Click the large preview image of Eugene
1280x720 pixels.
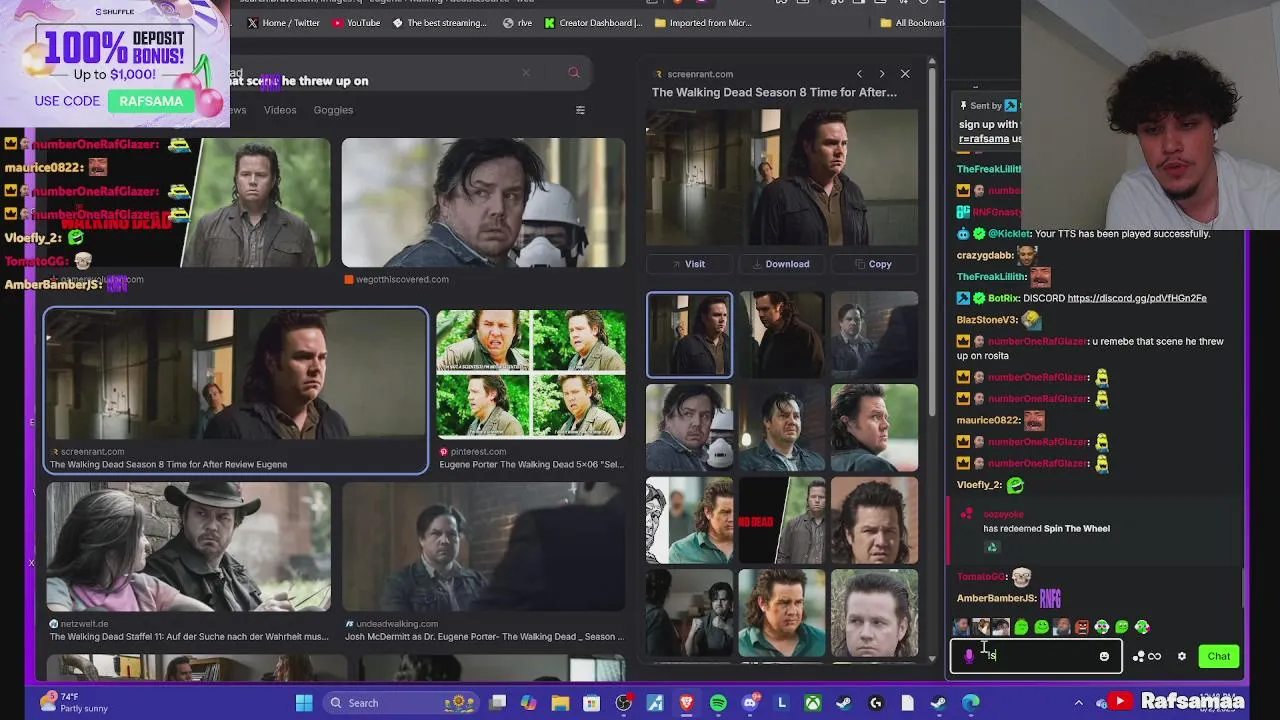pyautogui.click(x=782, y=177)
